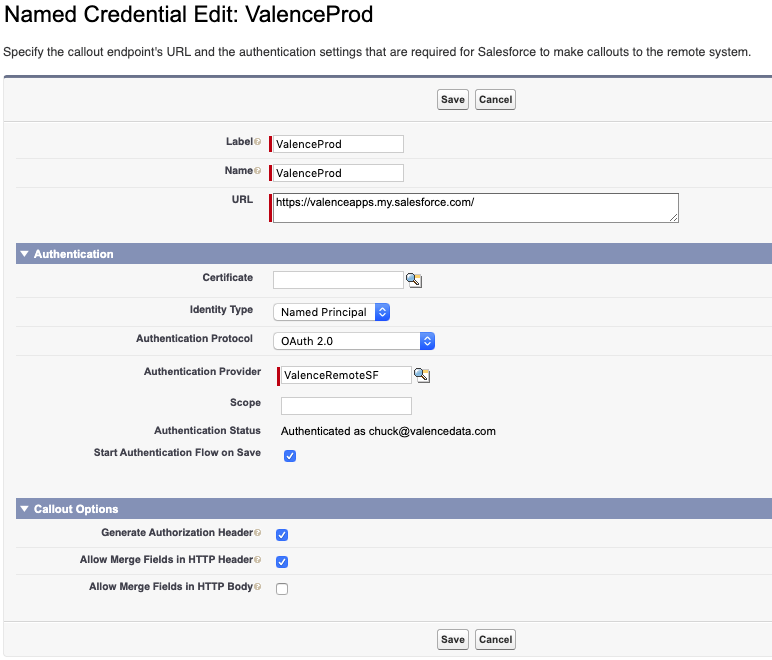The width and height of the screenshot is (772, 660).
Task: Click the 'Authentication Status' label
Action: tap(207, 431)
